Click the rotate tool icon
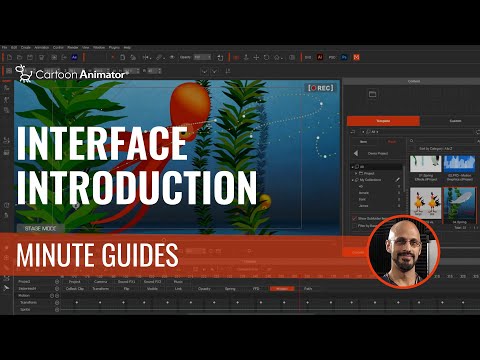The height and width of the screenshot is (360, 480). pyautogui.click(x=266, y=57)
